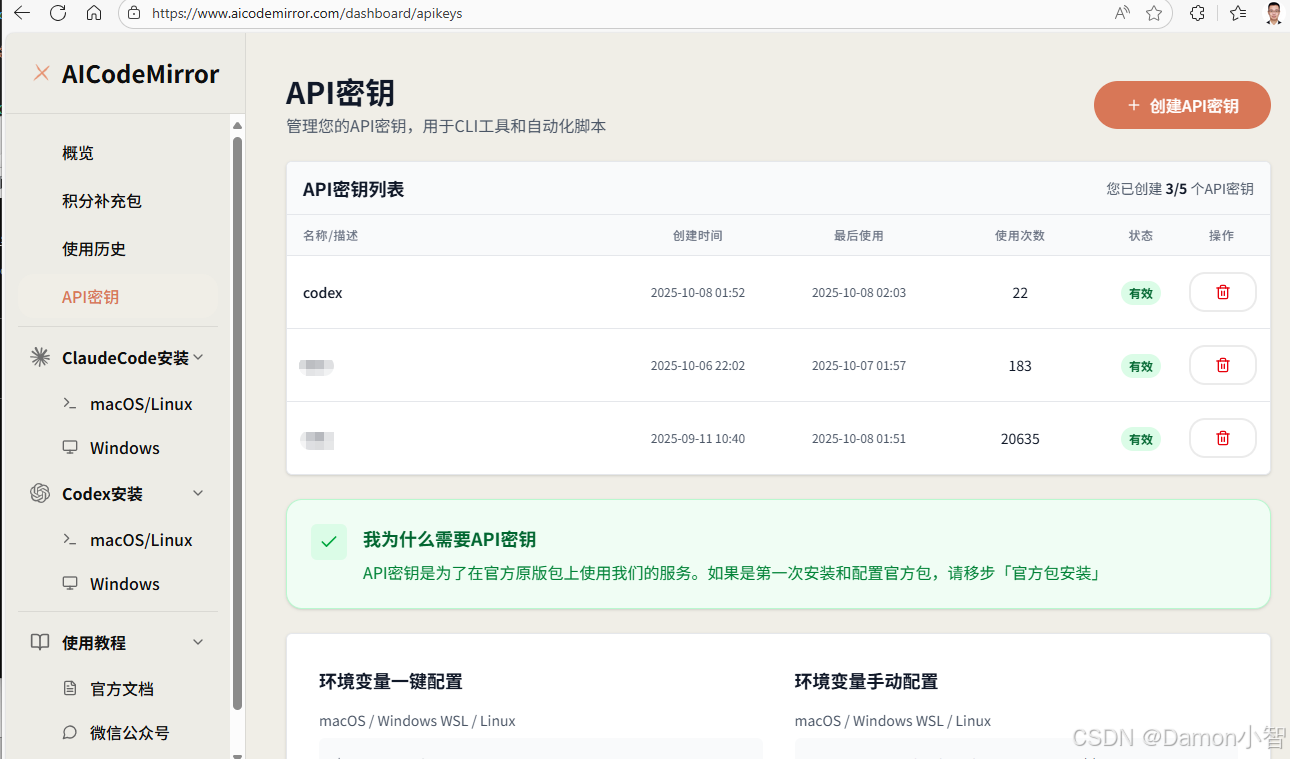Image resolution: width=1290 pixels, height=759 pixels.
Task: Click last used time 2025-10-08 01:51
Action: click(859, 439)
